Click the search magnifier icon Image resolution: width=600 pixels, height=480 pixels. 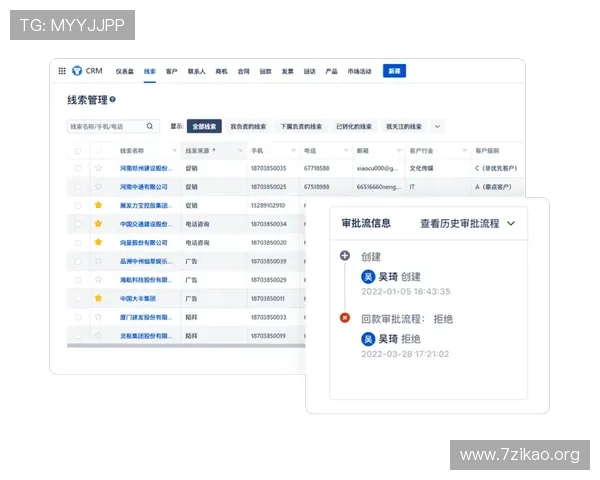150,126
